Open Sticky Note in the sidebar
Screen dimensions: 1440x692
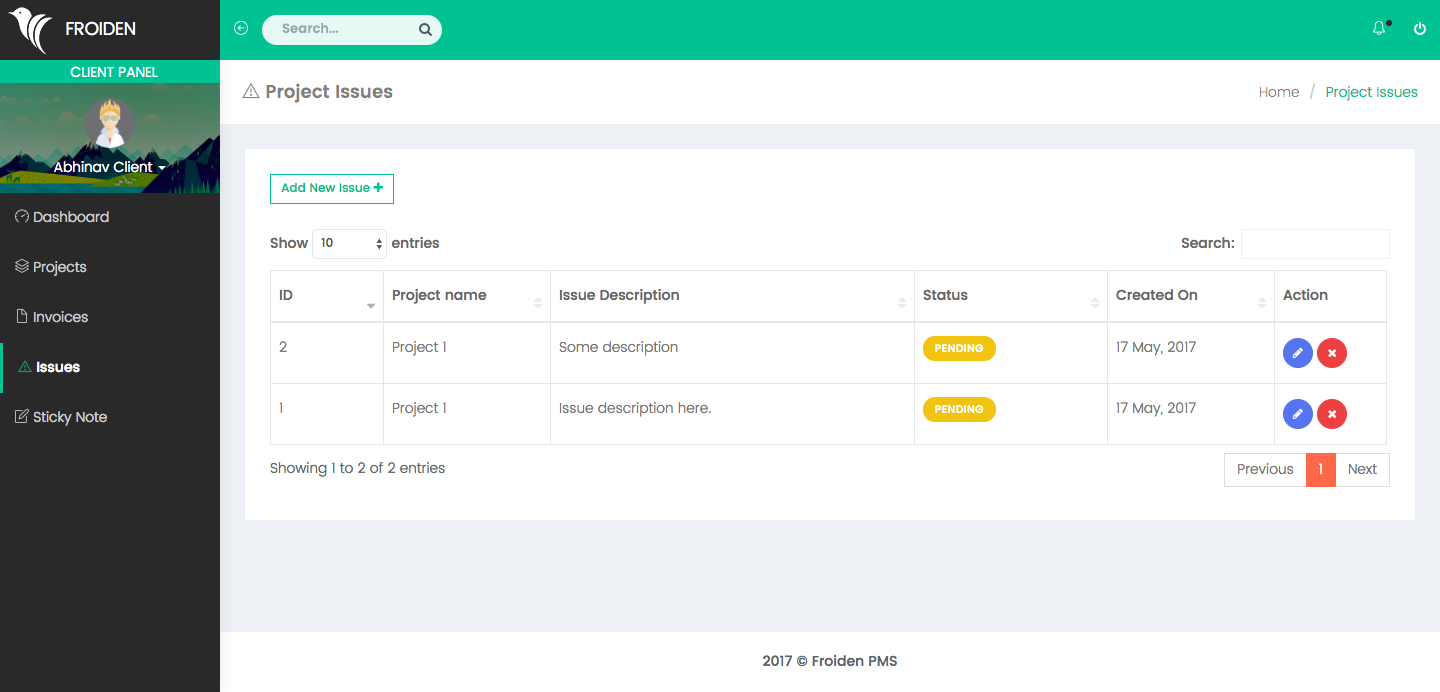click(x=69, y=417)
